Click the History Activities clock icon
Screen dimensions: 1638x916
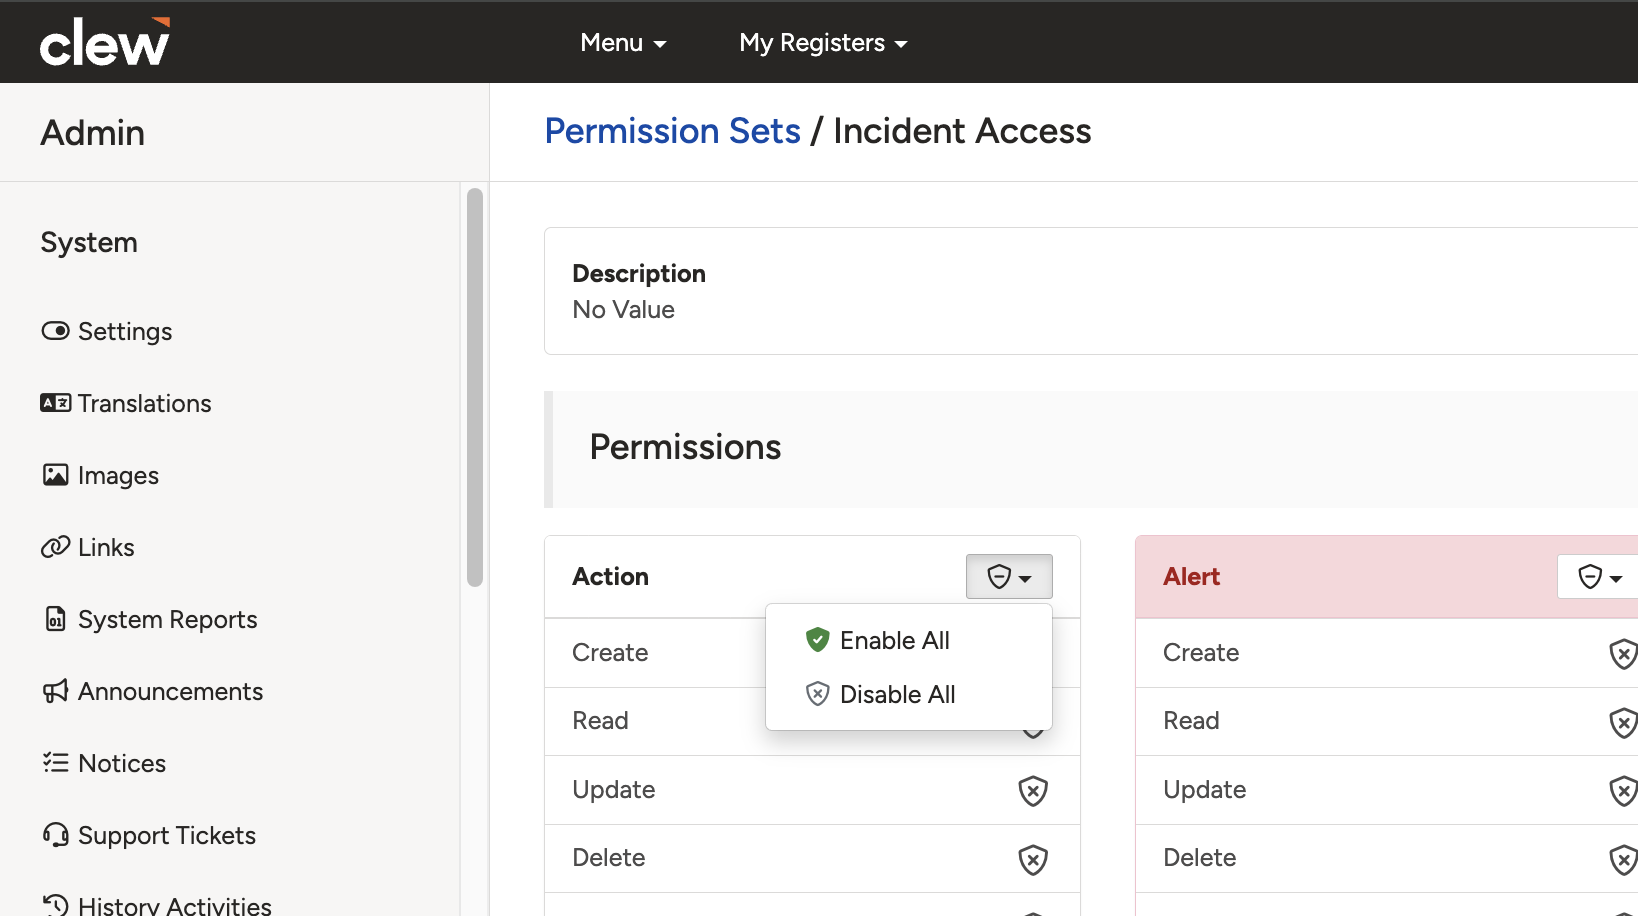coord(55,906)
